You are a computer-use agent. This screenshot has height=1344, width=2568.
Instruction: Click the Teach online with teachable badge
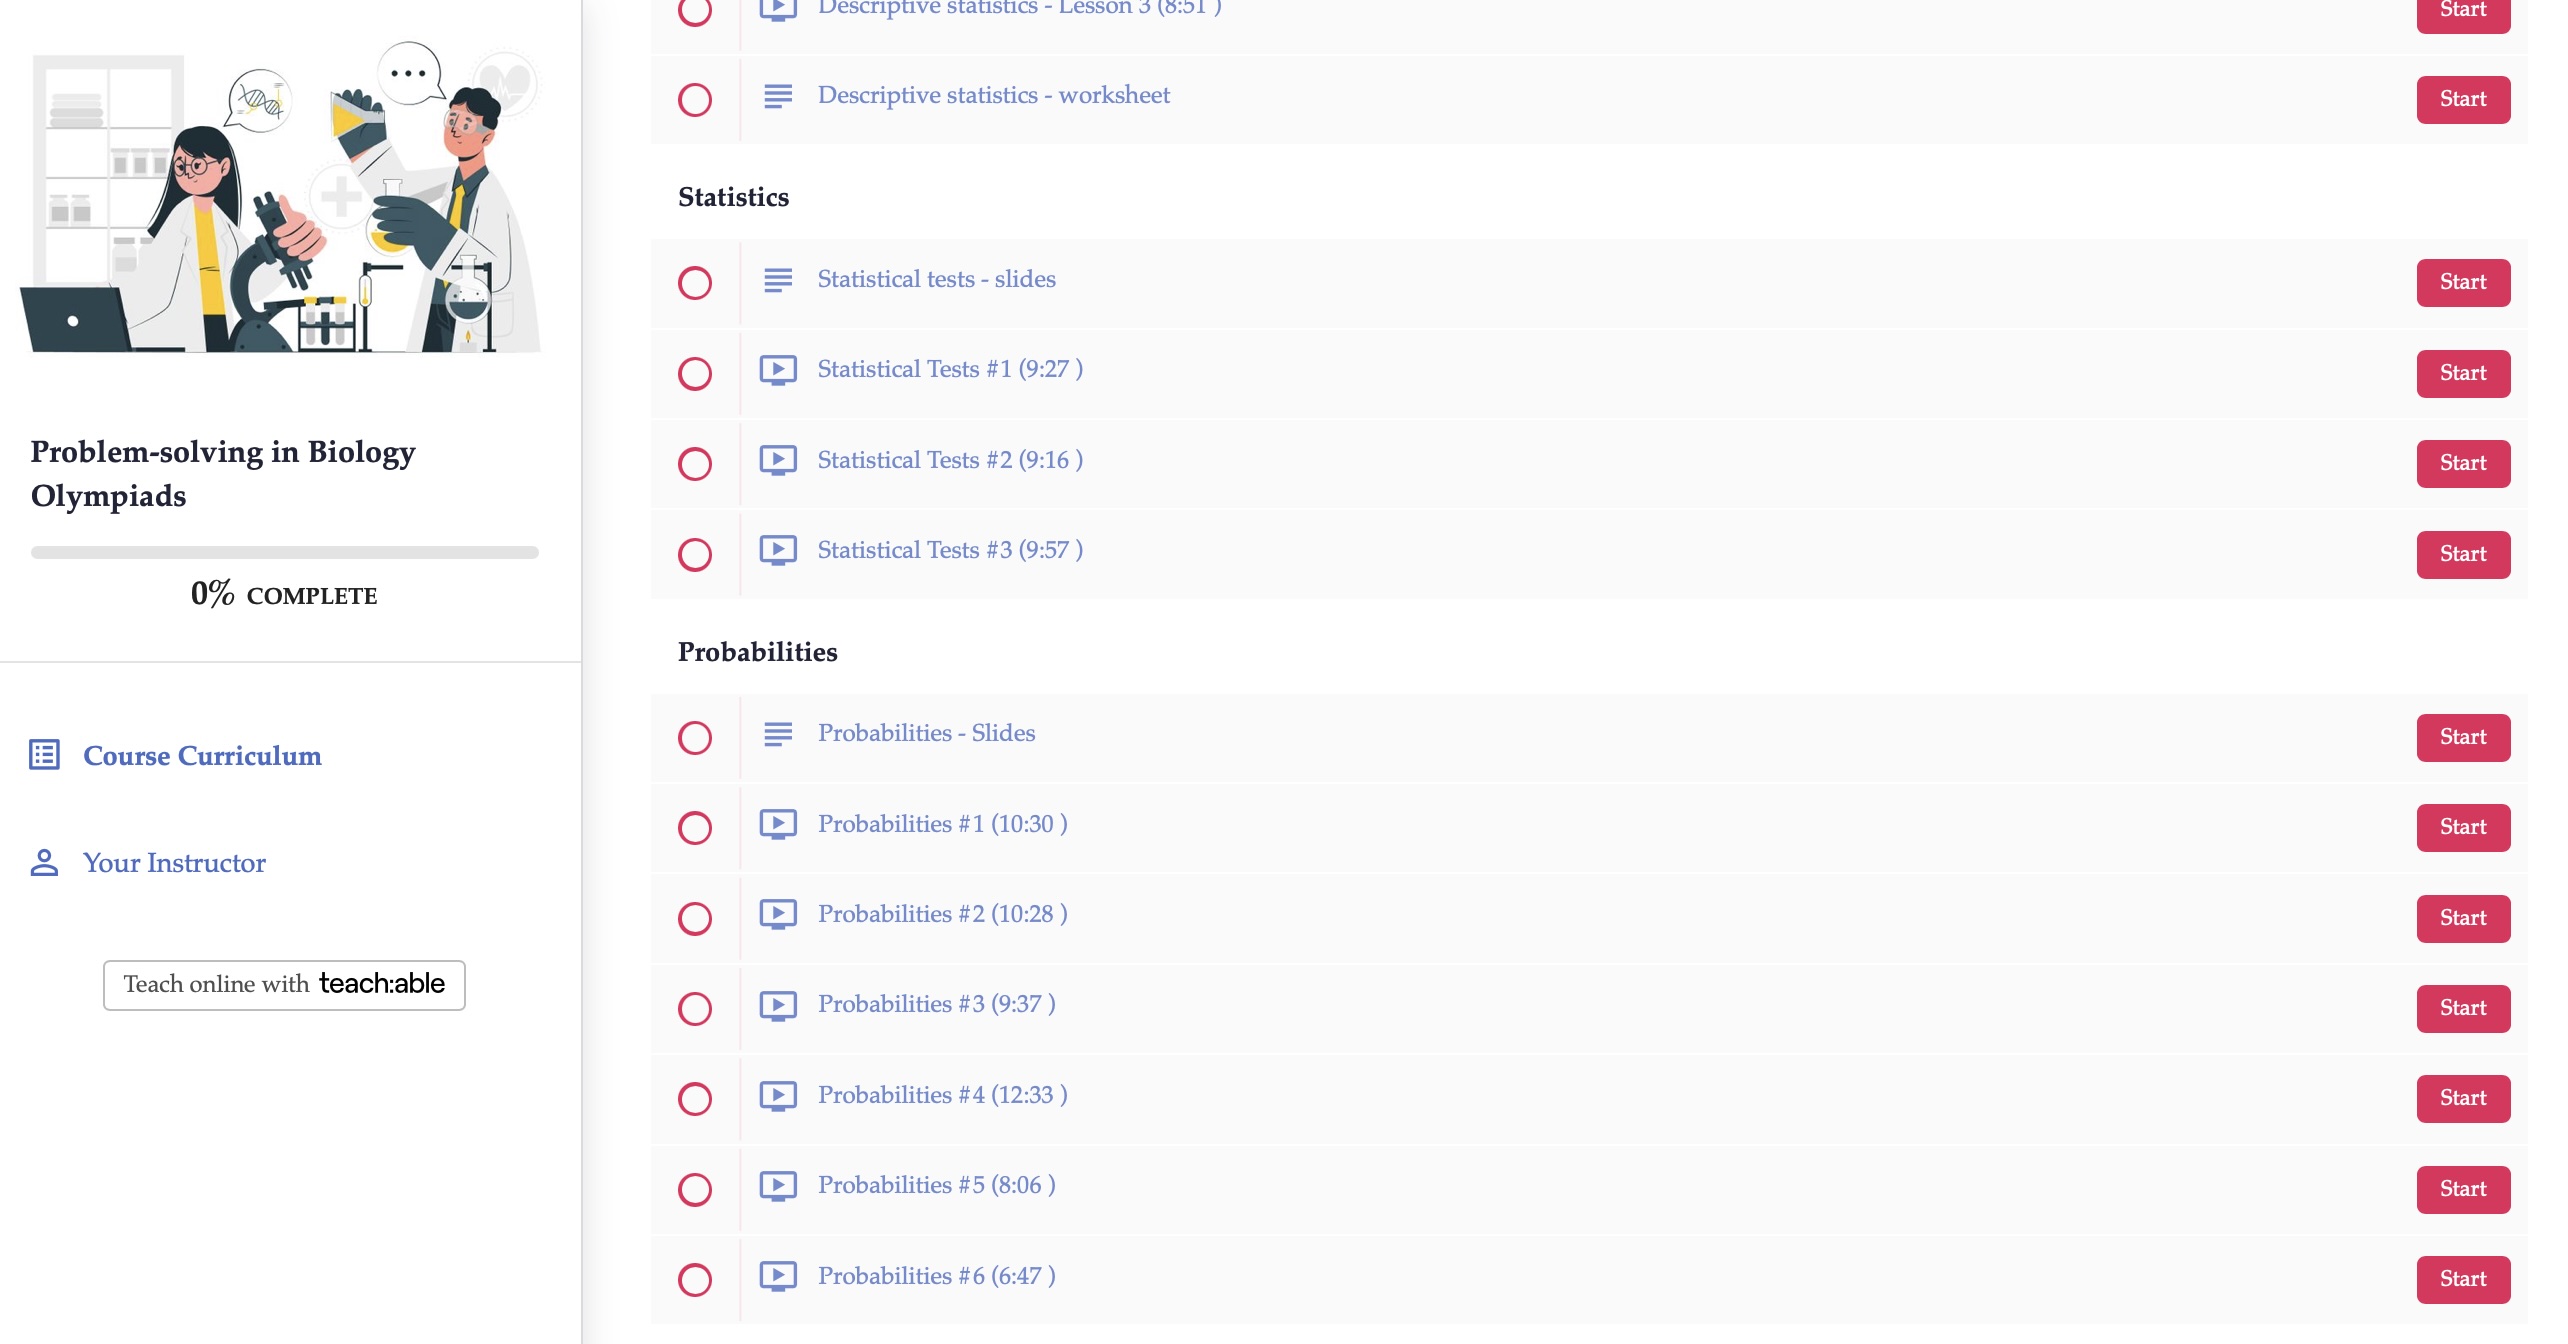(284, 985)
